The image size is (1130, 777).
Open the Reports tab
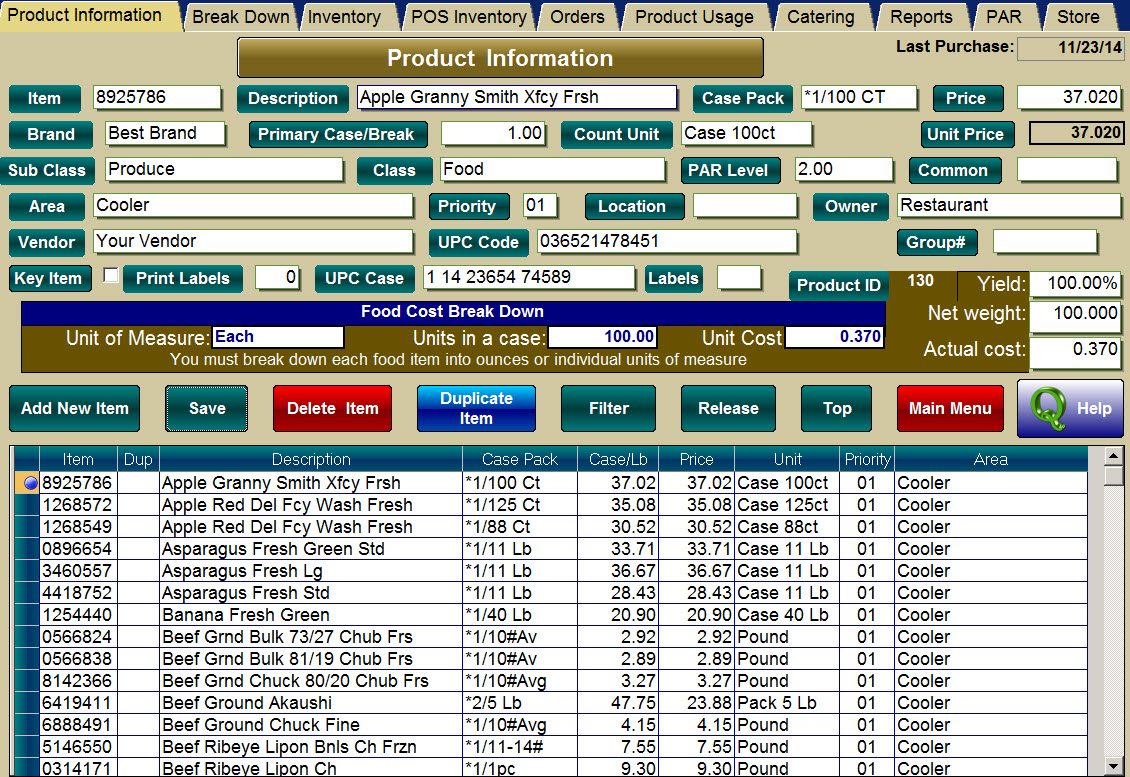921,16
